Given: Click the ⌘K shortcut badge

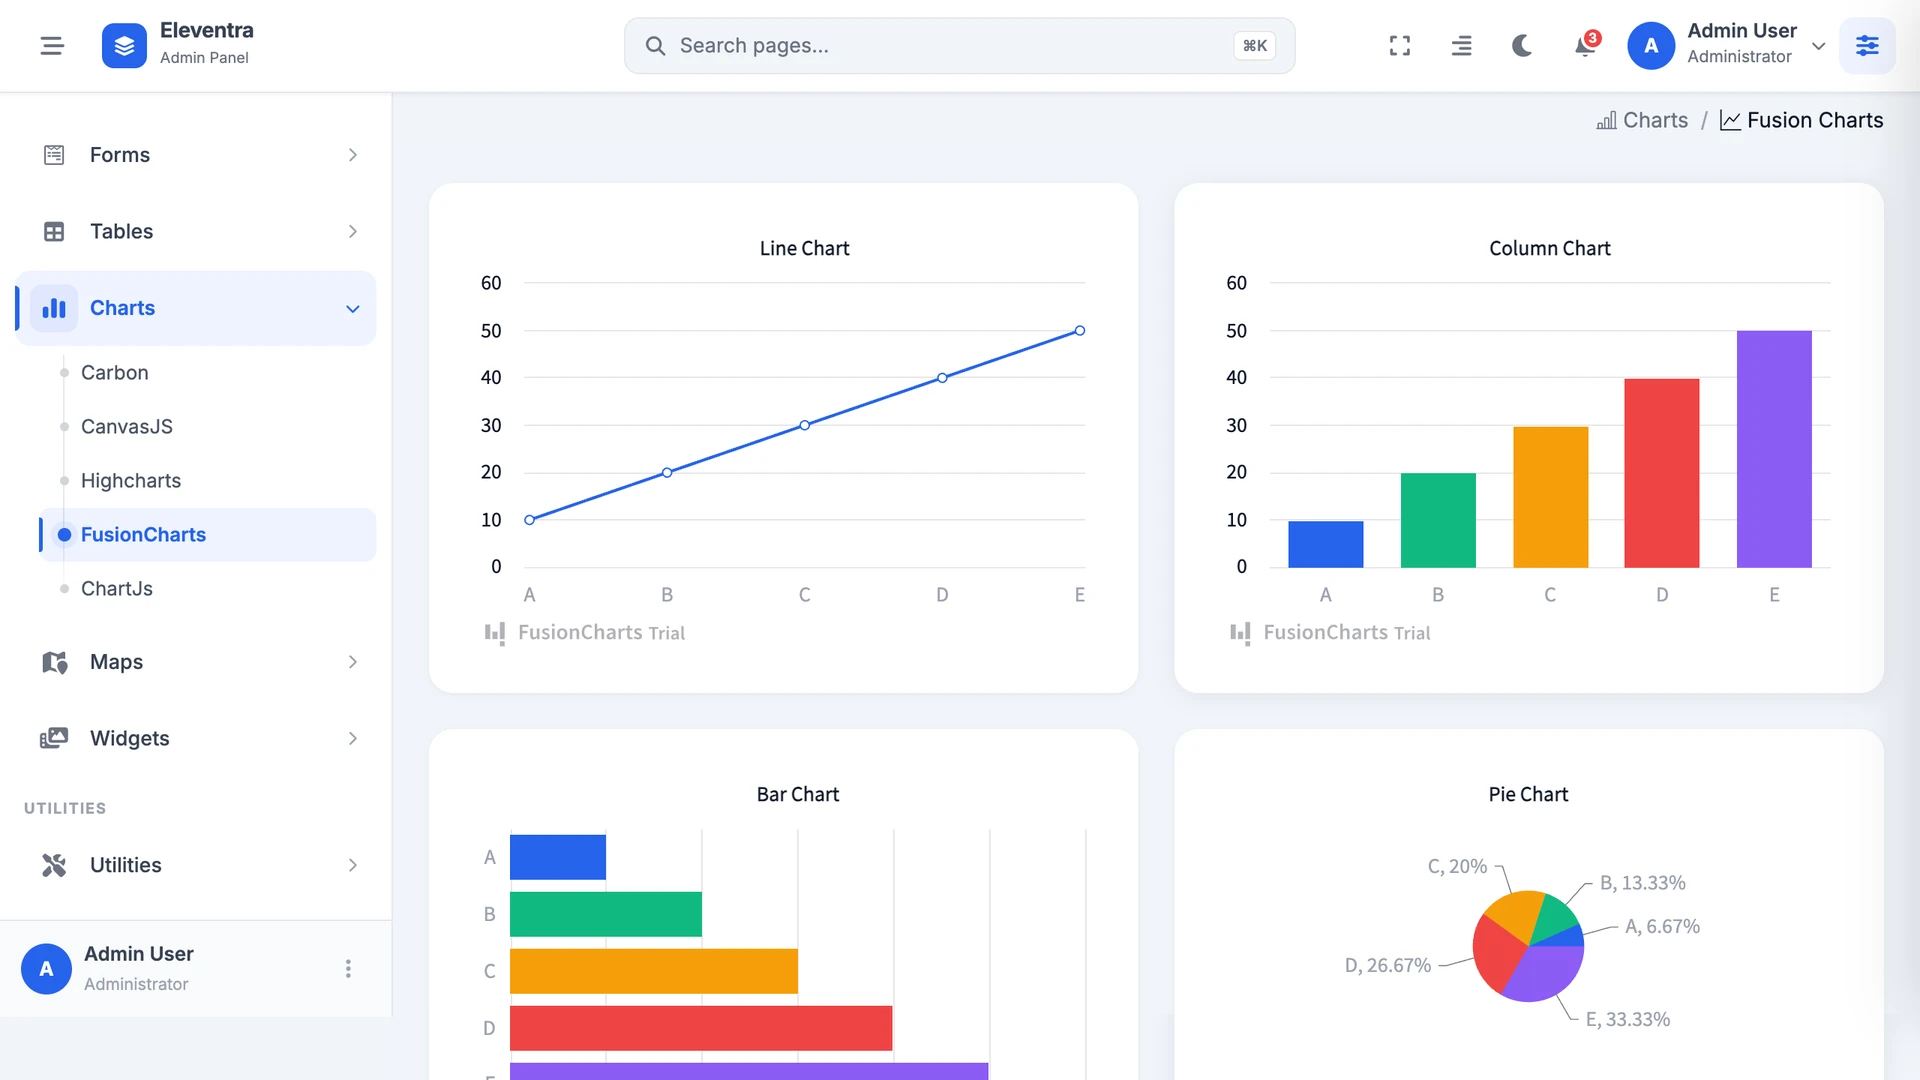Looking at the screenshot, I should (1254, 46).
